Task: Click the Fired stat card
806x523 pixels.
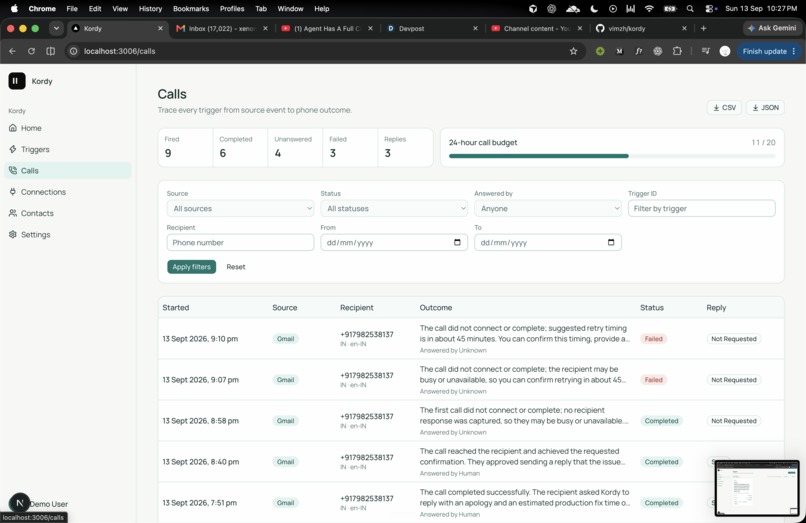Action: [x=185, y=147]
